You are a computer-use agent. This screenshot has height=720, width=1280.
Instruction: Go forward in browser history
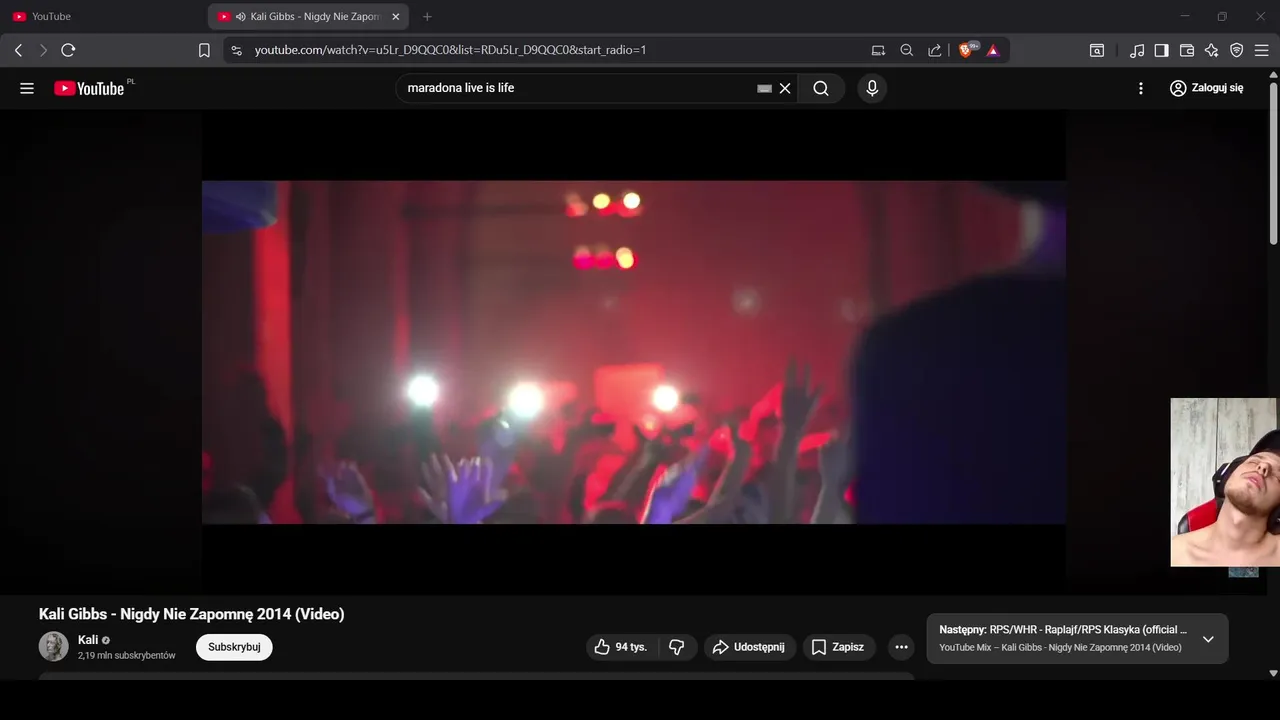pyautogui.click(x=43, y=50)
